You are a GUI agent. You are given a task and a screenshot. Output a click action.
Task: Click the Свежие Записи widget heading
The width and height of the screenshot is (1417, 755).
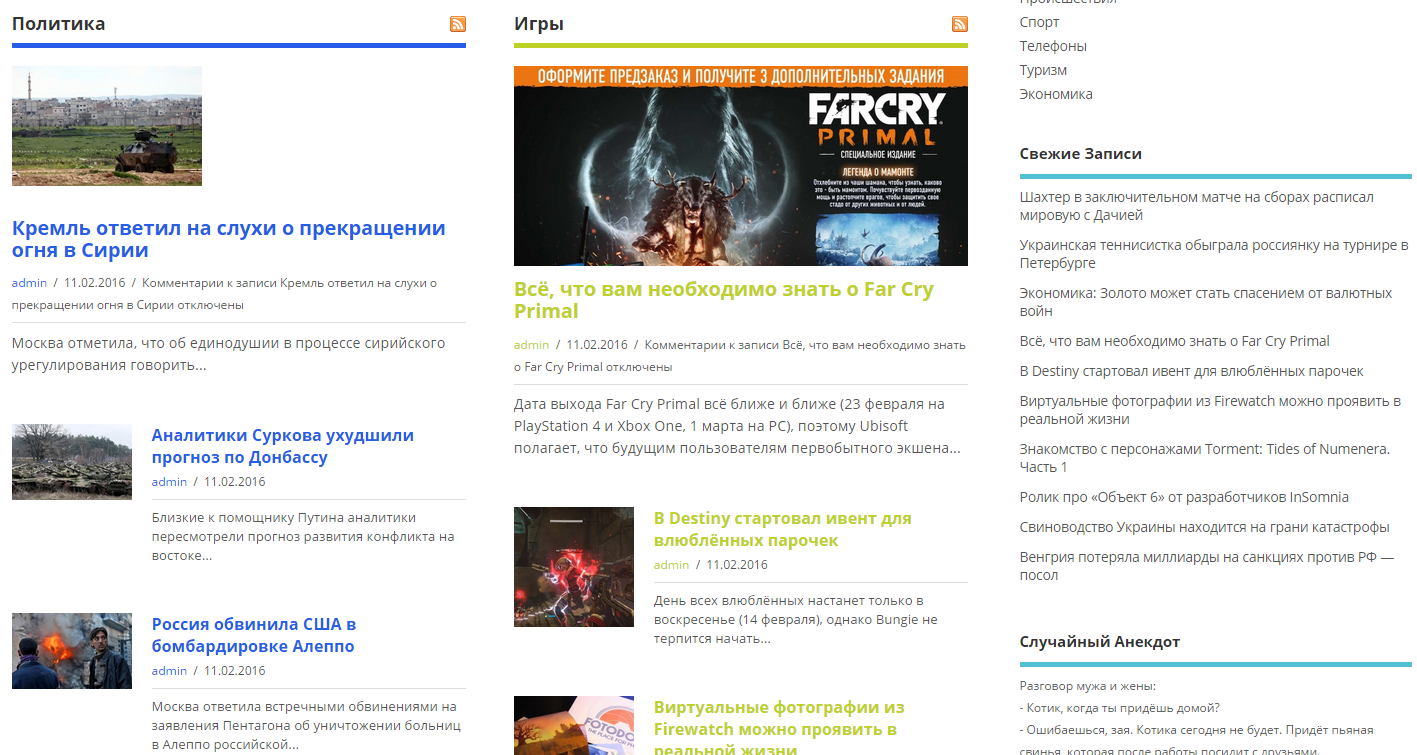[x=1081, y=154]
